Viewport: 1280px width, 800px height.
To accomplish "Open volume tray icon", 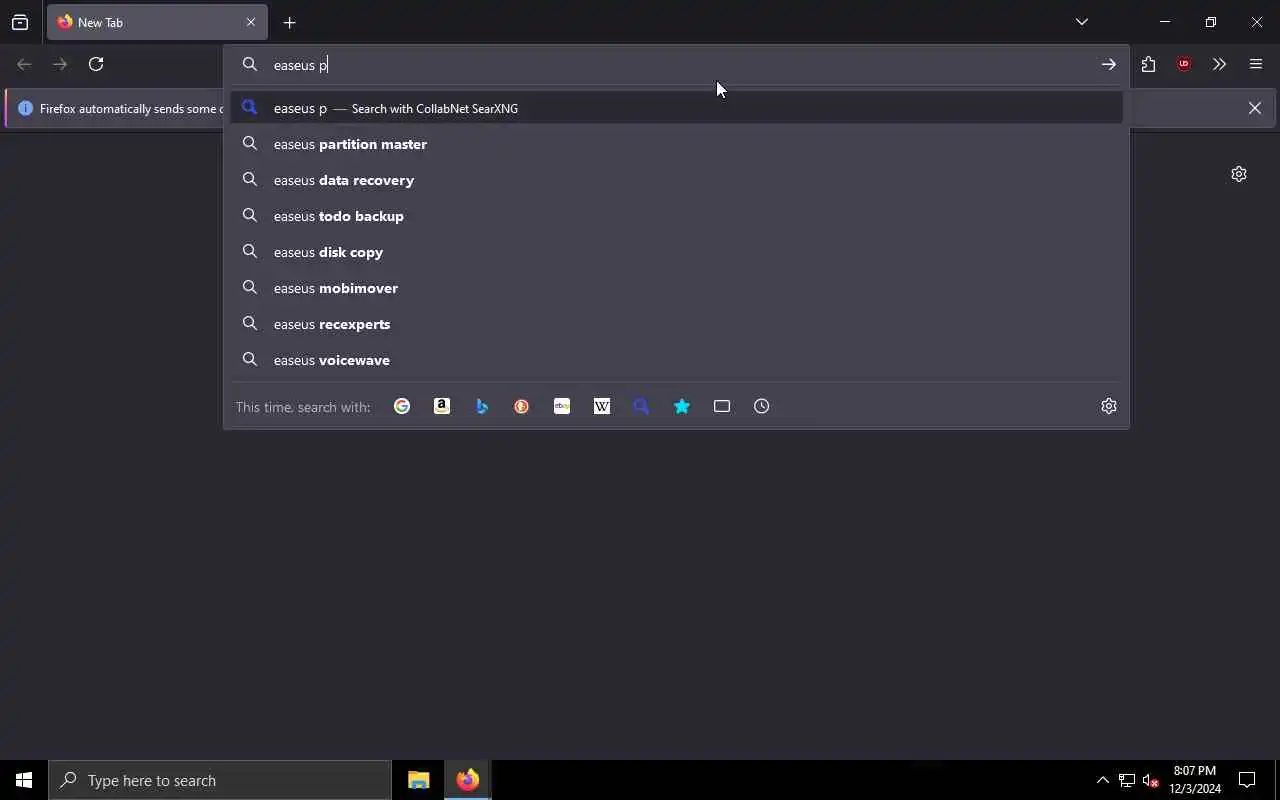I will 1151,780.
